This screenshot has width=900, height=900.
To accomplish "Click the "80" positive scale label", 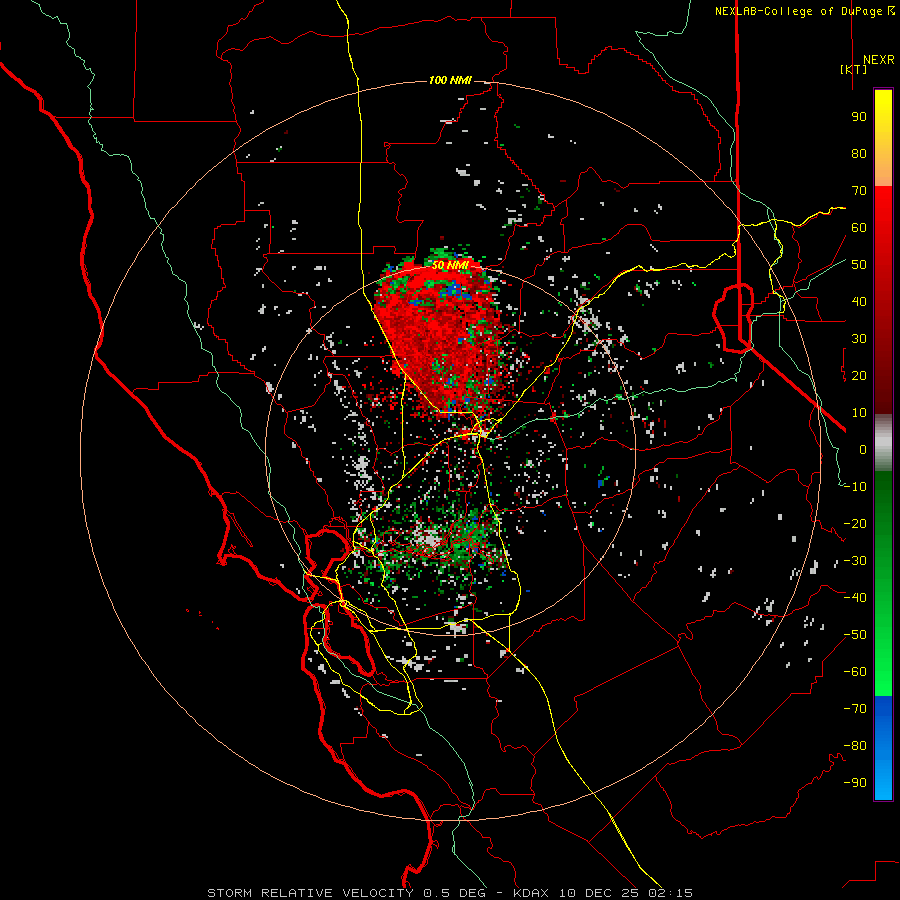I will [859, 154].
